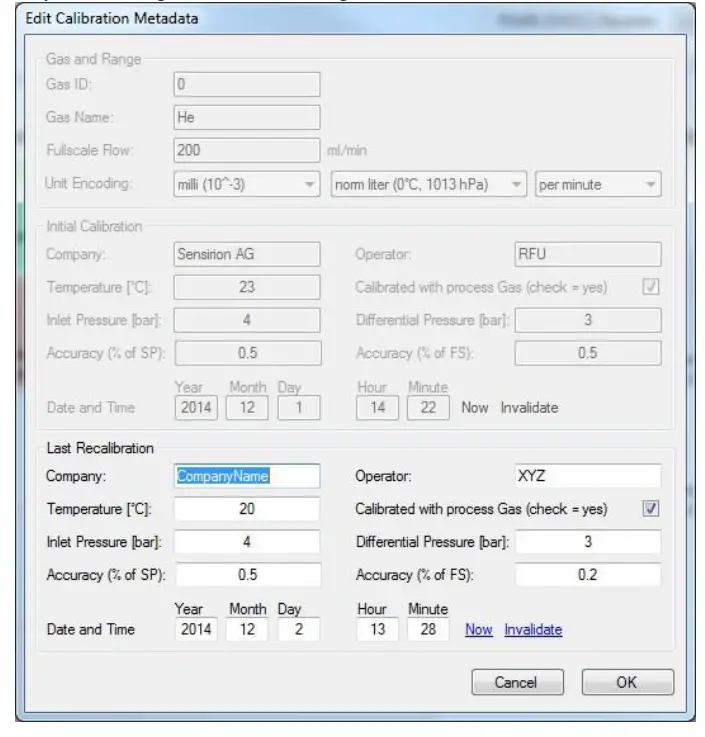Select Last Recalibration Temperature field showing 20
705x737 pixels.
click(x=247, y=509)
